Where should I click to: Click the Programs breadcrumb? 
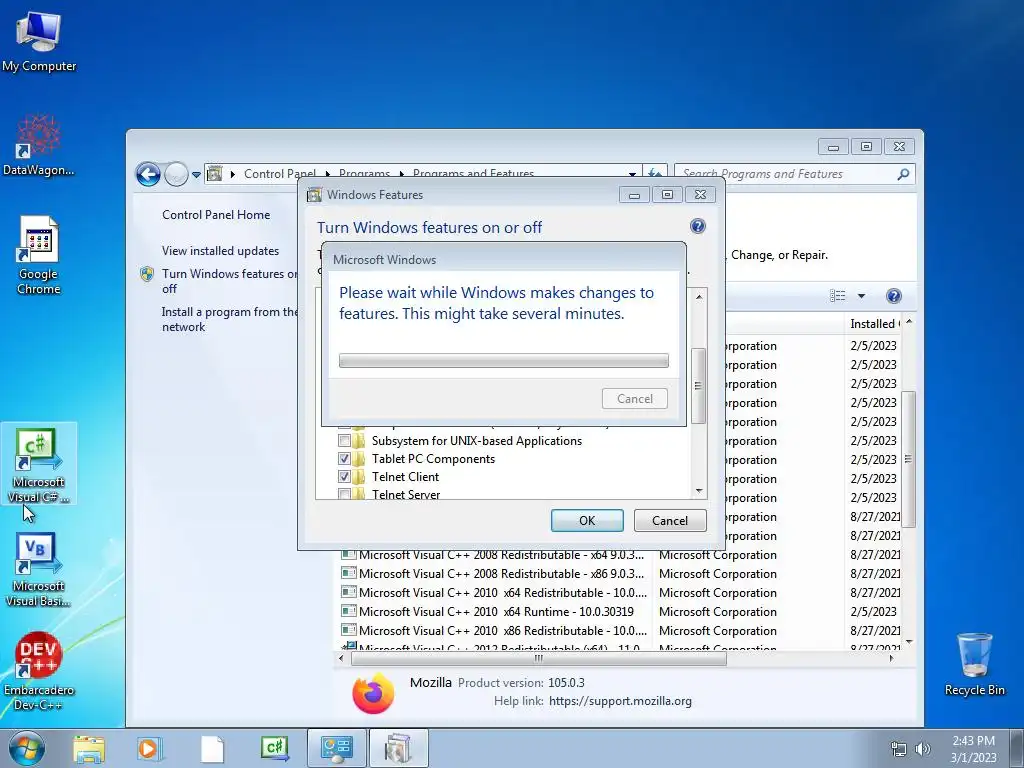point(364,174)
